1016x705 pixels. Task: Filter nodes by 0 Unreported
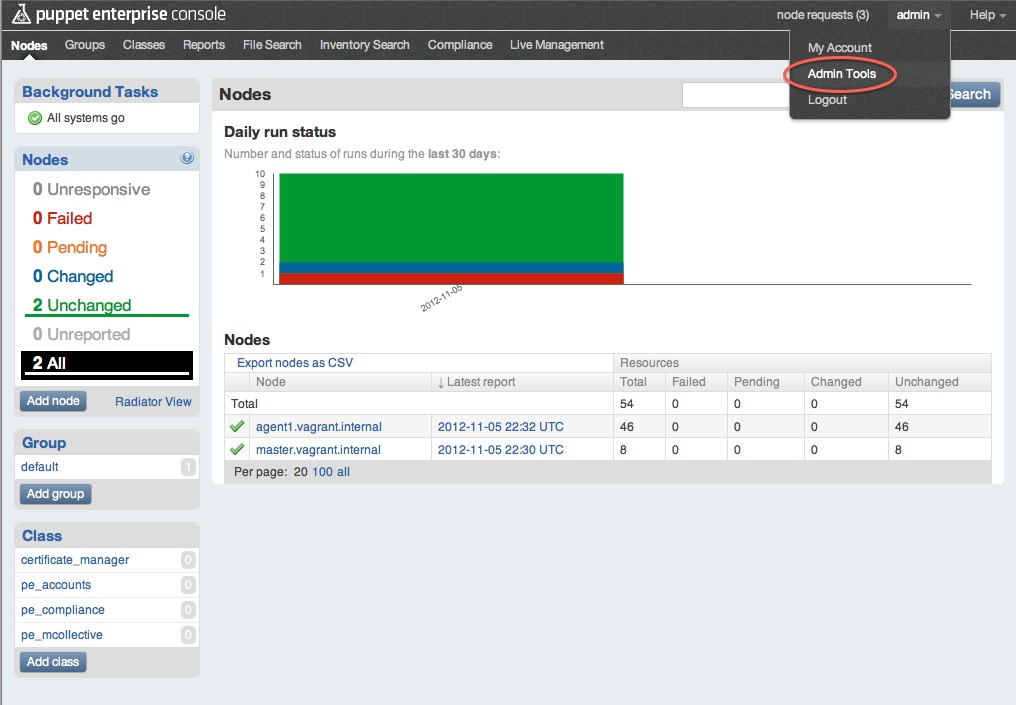(x=81, y=334)
